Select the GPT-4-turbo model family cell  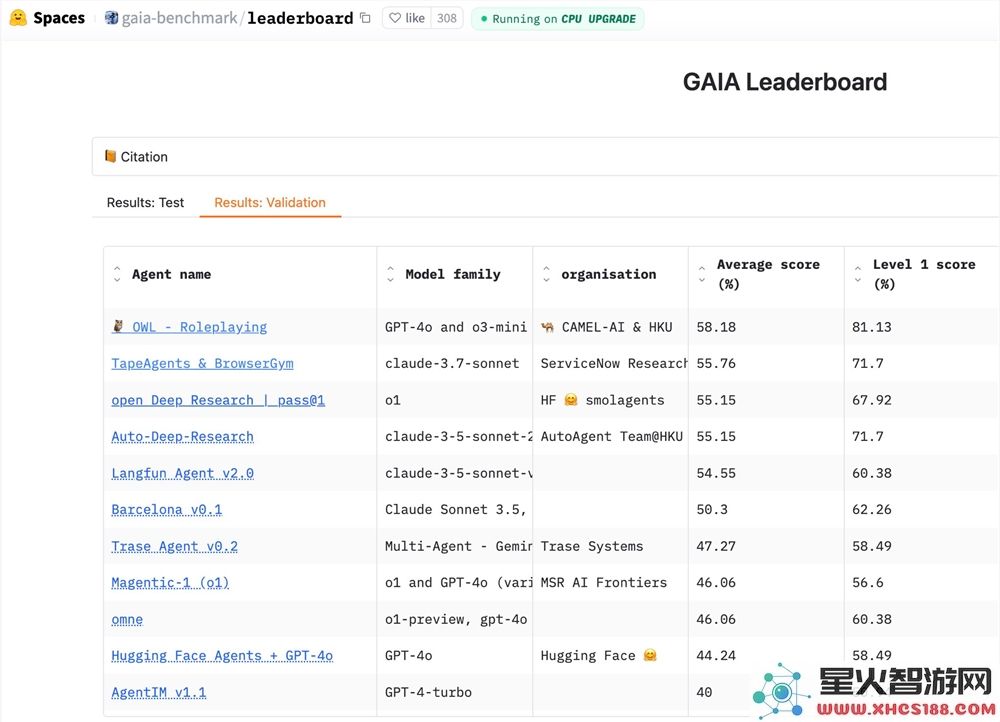[455, 692]
